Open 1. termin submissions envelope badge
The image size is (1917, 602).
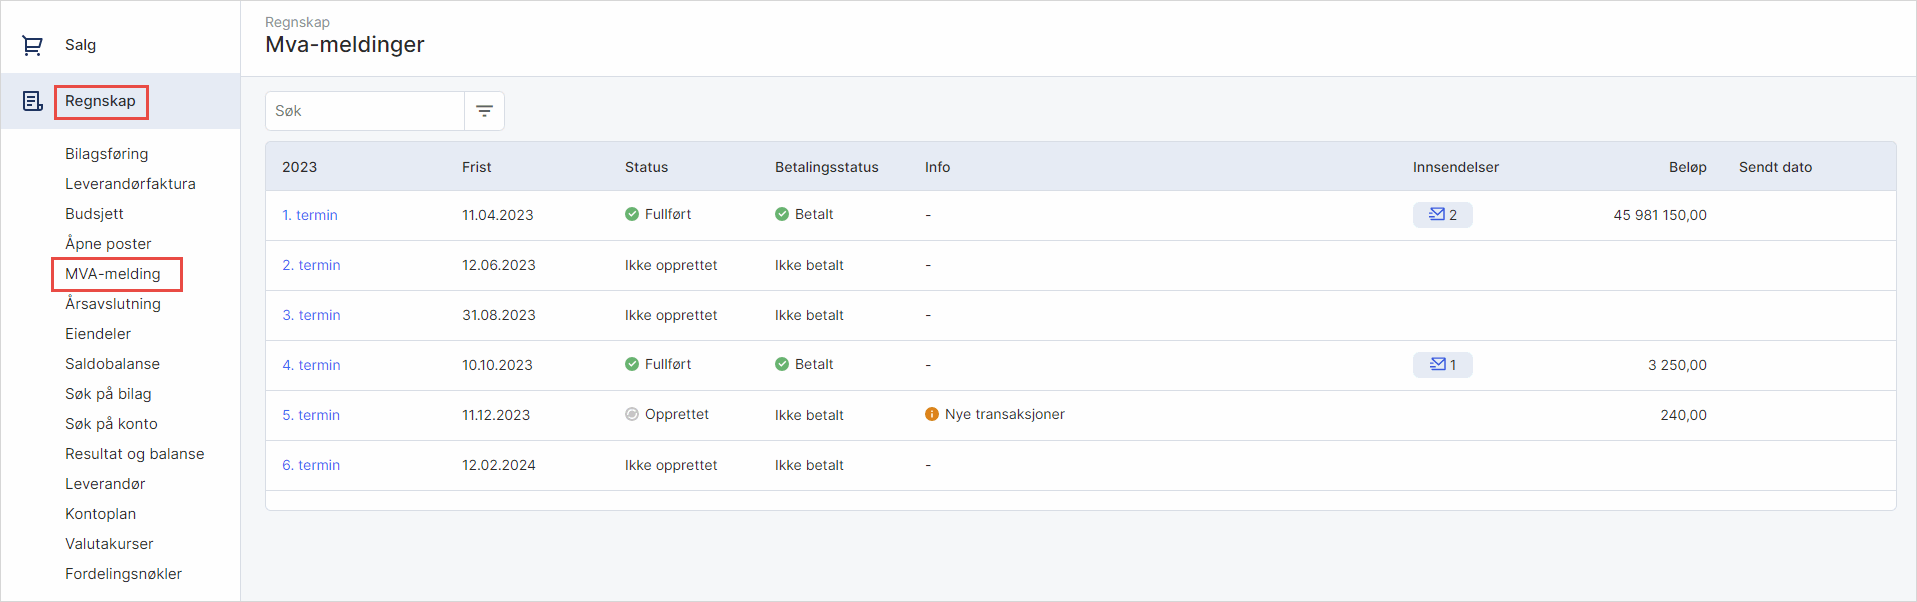click(1442, 215)
